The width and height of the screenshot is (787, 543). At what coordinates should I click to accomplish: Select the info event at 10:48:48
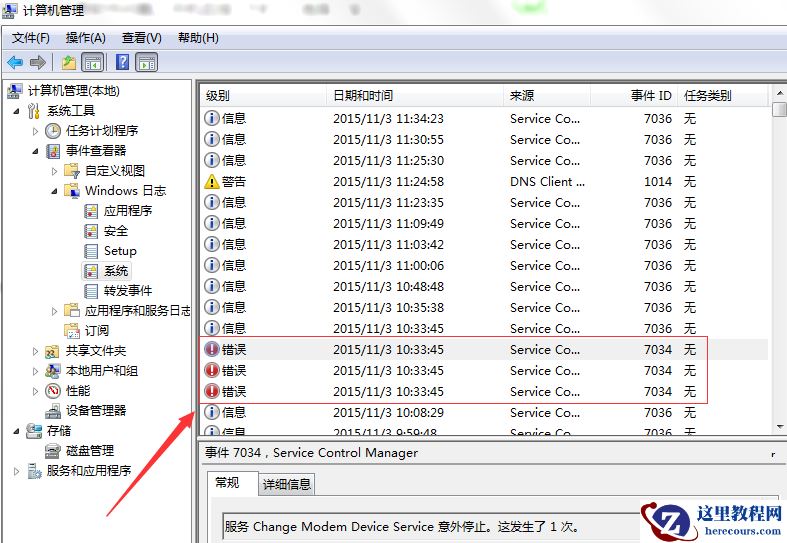click(484, 287)
